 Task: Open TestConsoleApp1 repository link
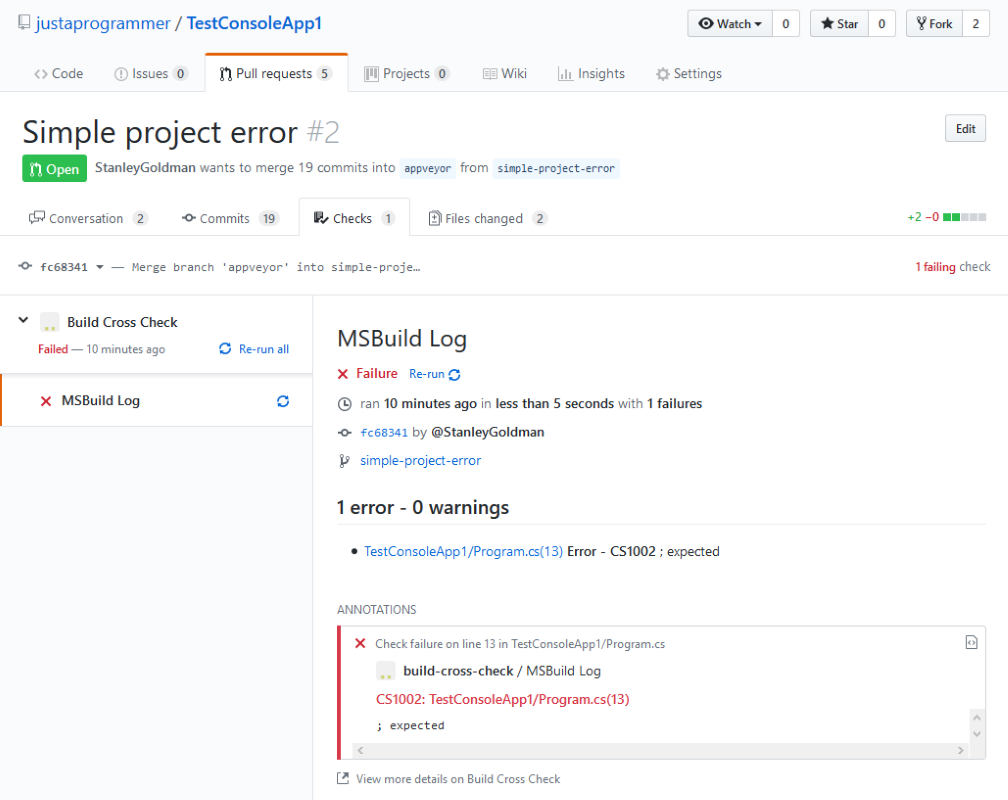coord(254,23)
